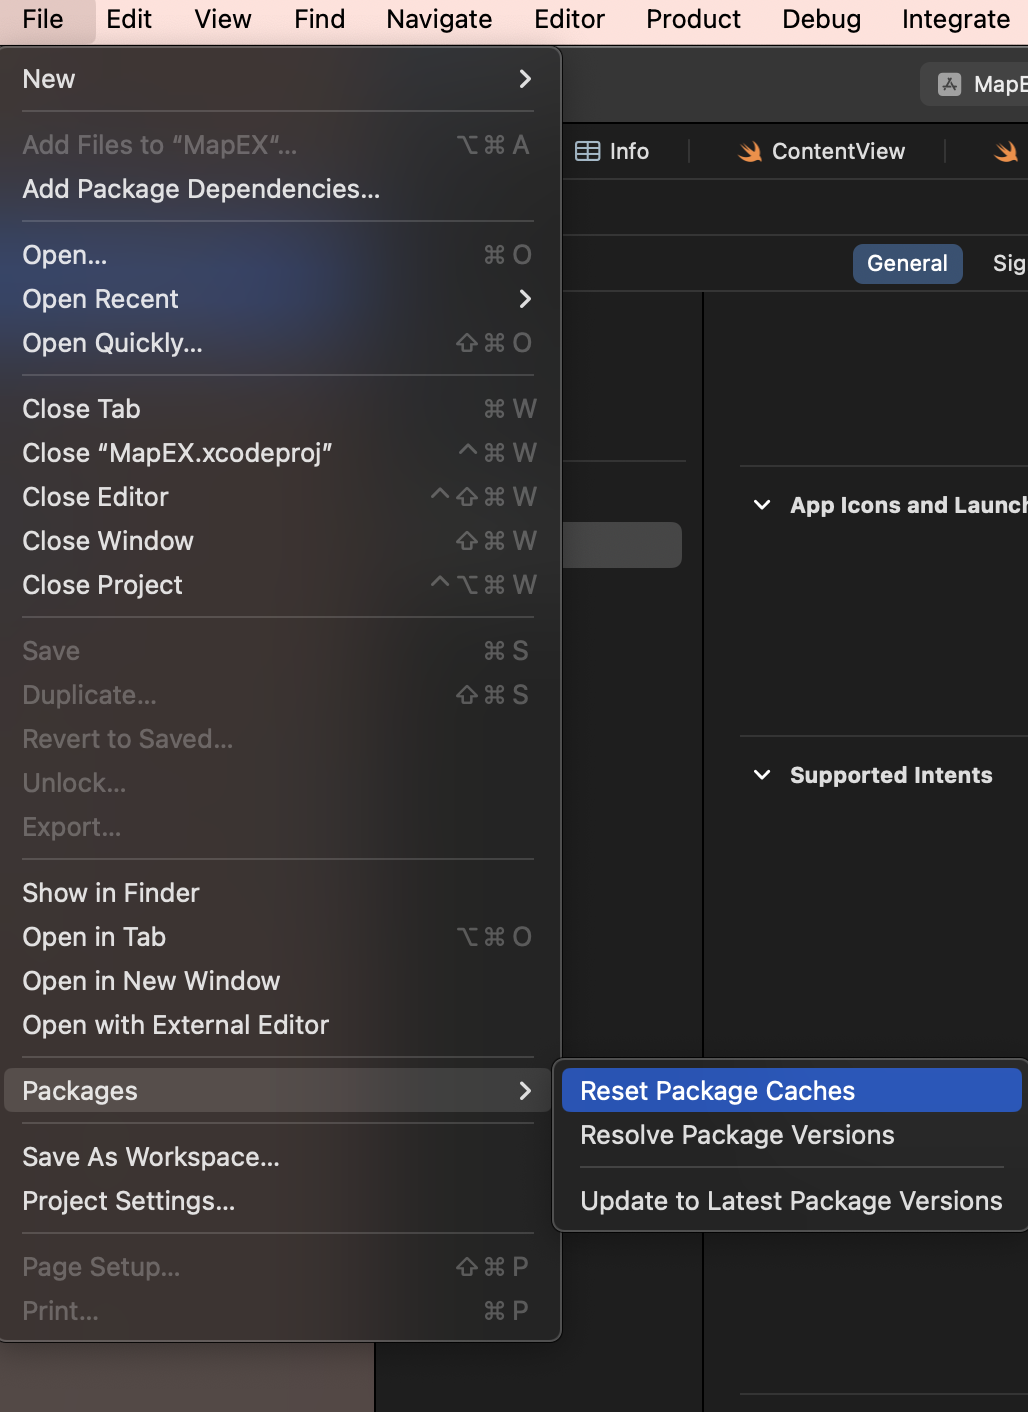1028x1412 pixels.
Task: Select Close Window
Action: coord(279,541)
